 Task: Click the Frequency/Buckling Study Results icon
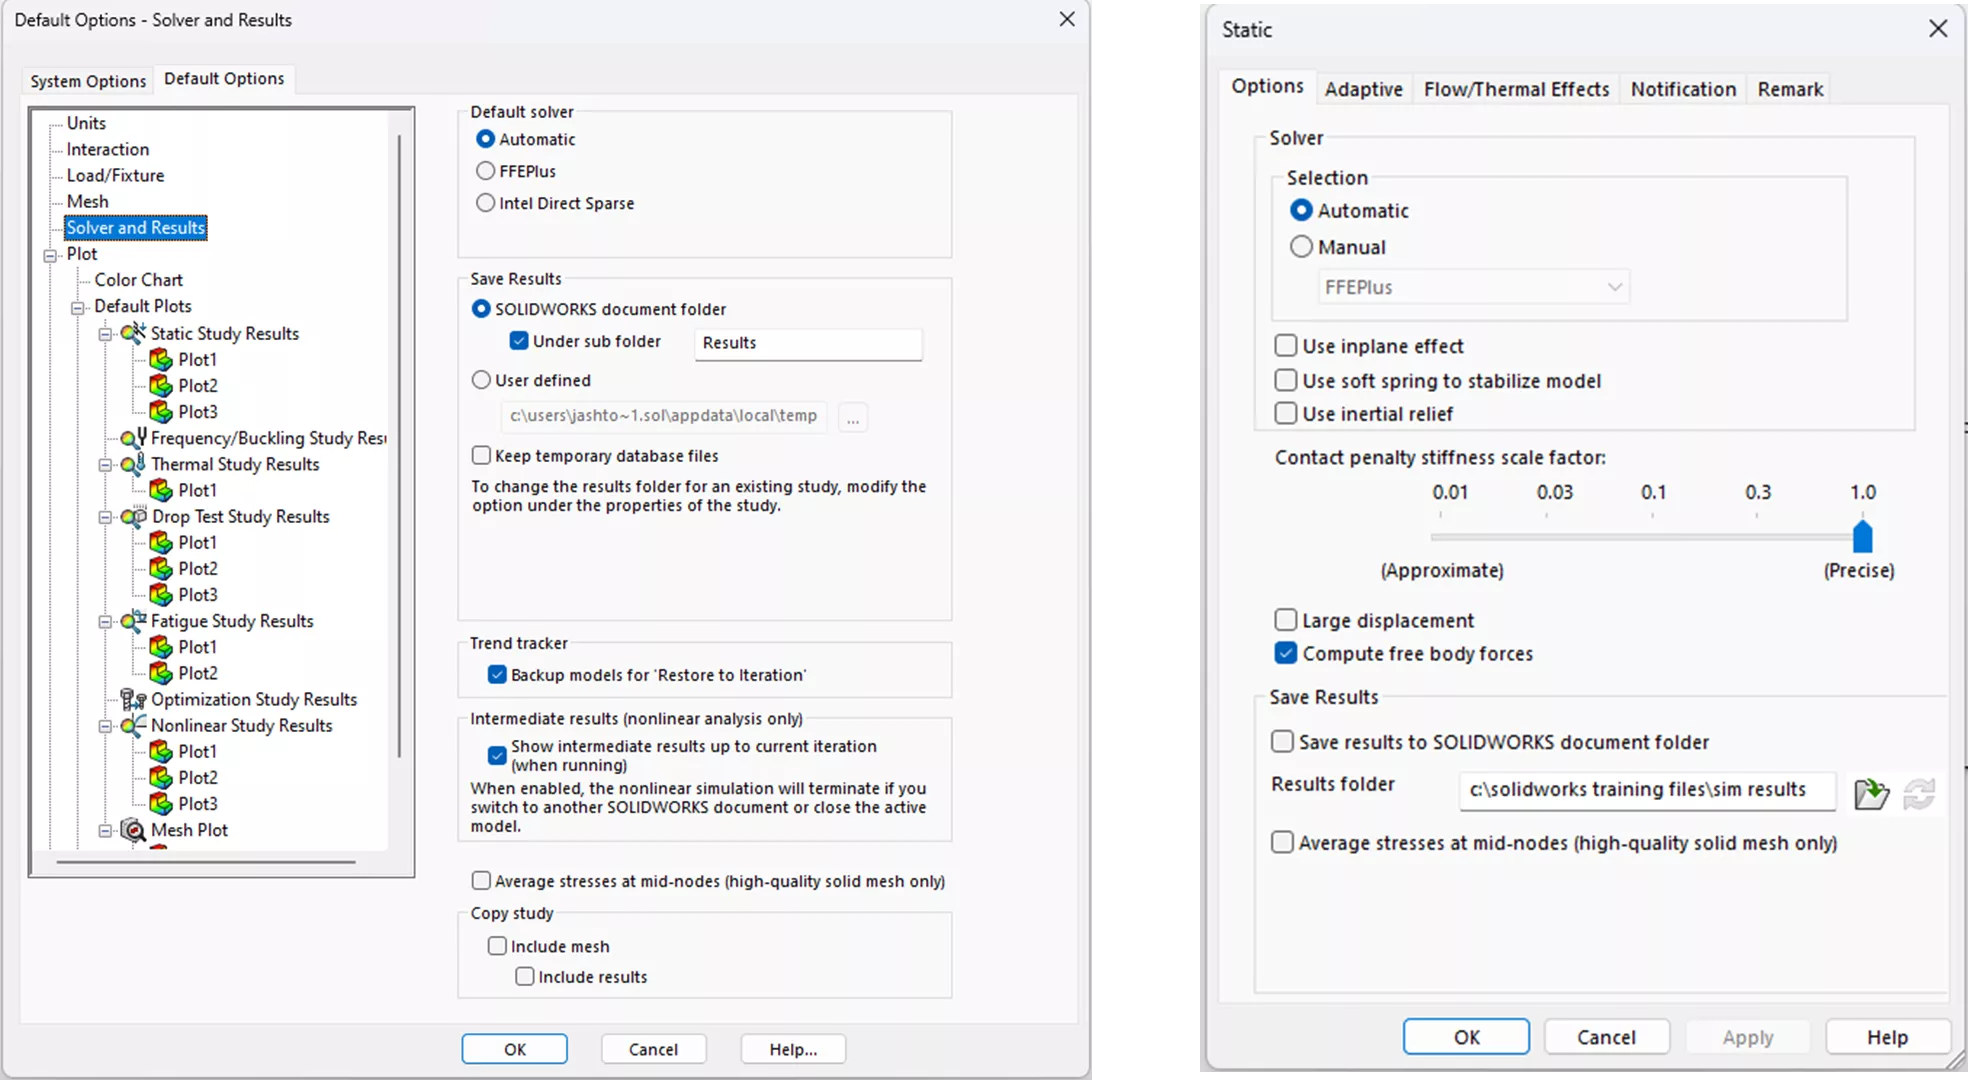tap(133, 438)
